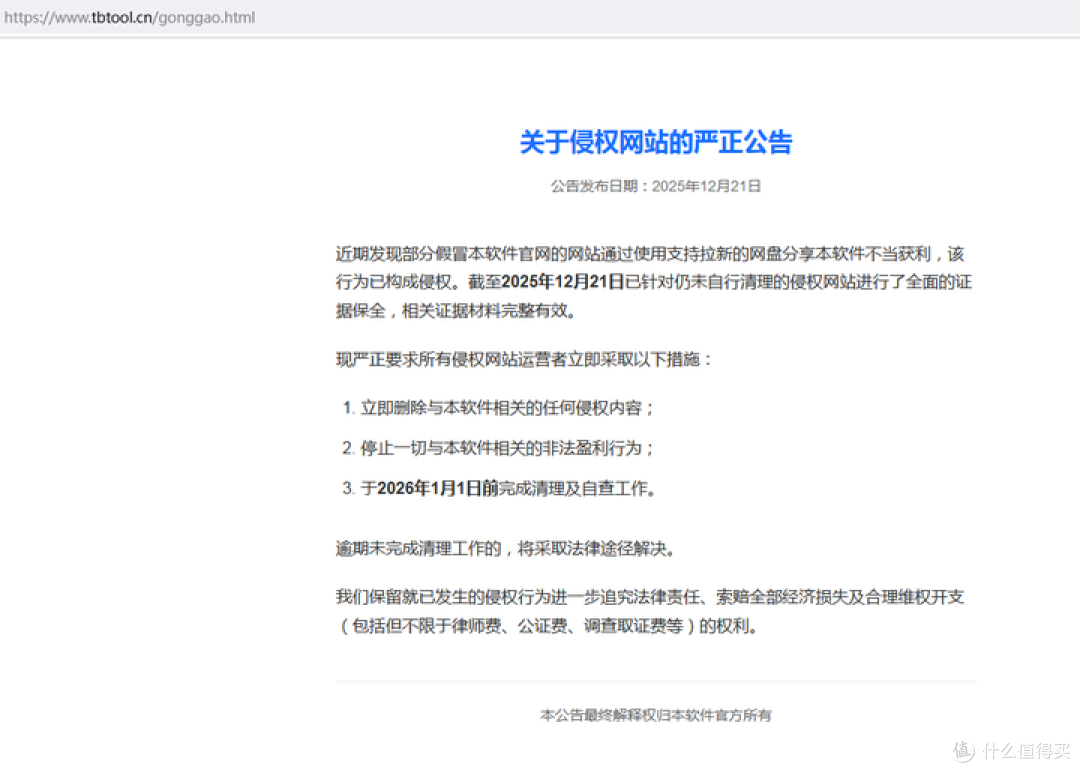
Task: Click the bold text 2025年12月21日 in the paragraph
Action: click(x=563, y=282)
